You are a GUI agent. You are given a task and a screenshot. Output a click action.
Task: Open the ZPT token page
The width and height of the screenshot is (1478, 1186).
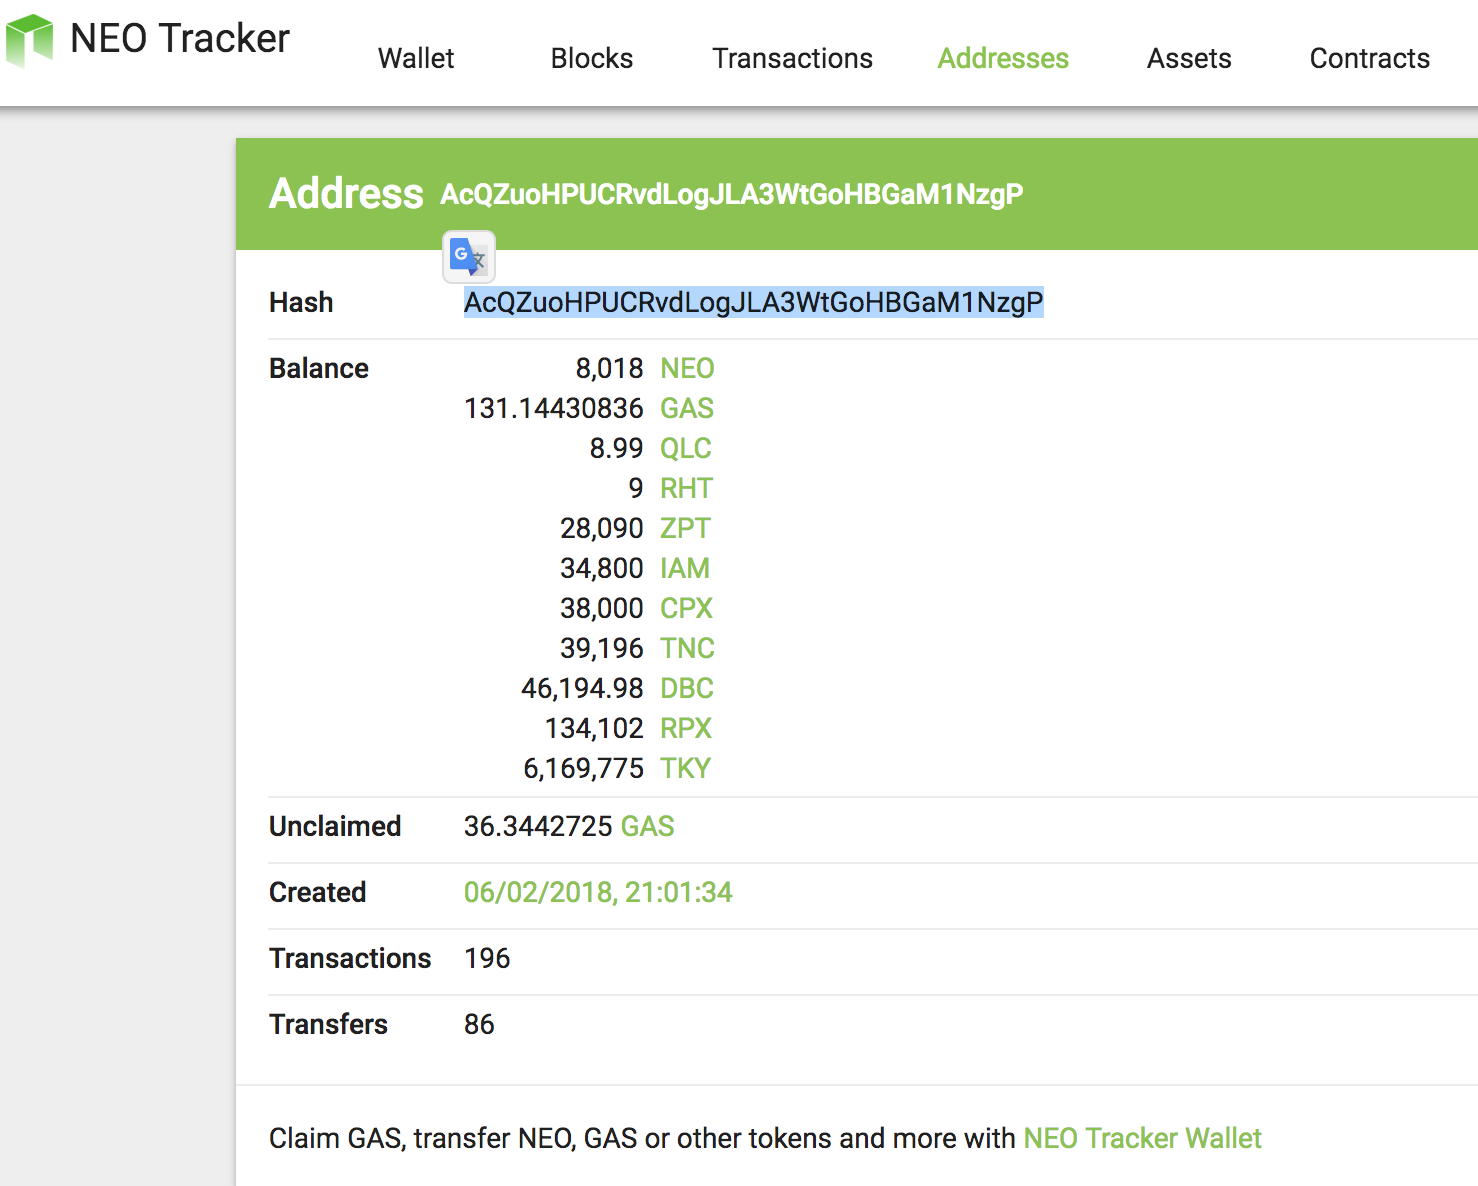click(x=686, y=528)
